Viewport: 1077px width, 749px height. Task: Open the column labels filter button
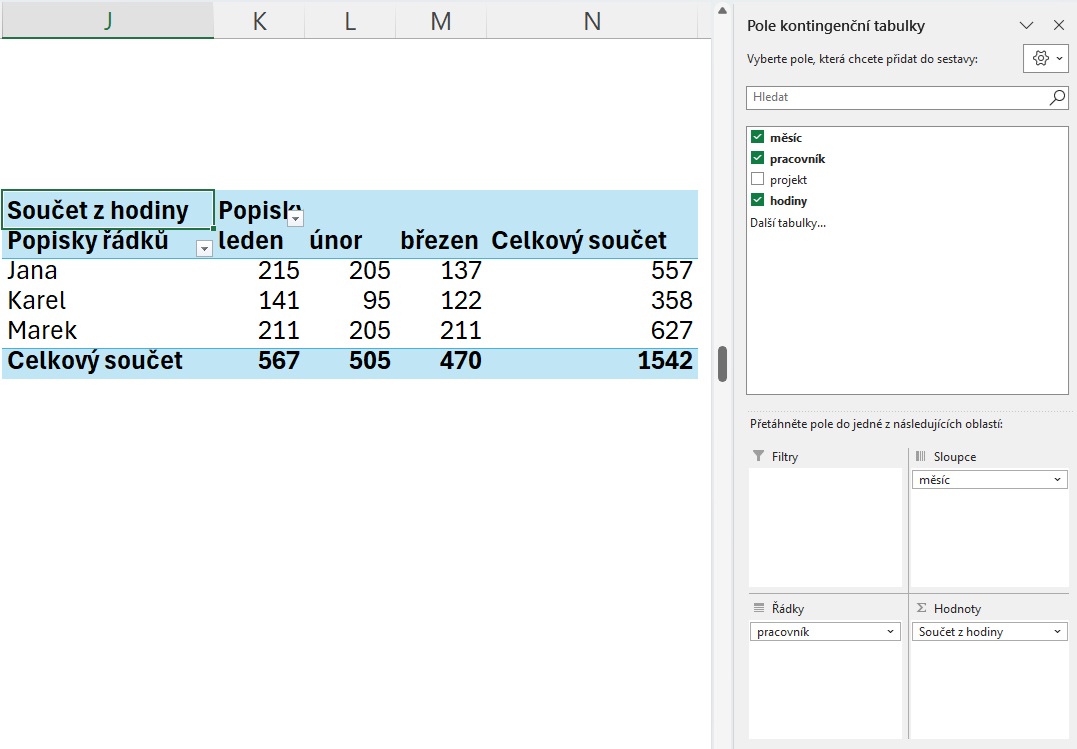pos(295,218)
